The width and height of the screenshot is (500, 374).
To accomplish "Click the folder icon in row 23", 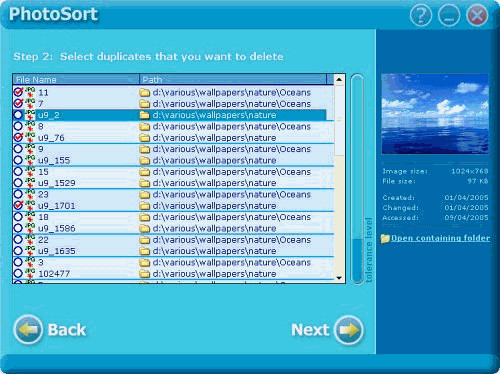I will (144, 194).
